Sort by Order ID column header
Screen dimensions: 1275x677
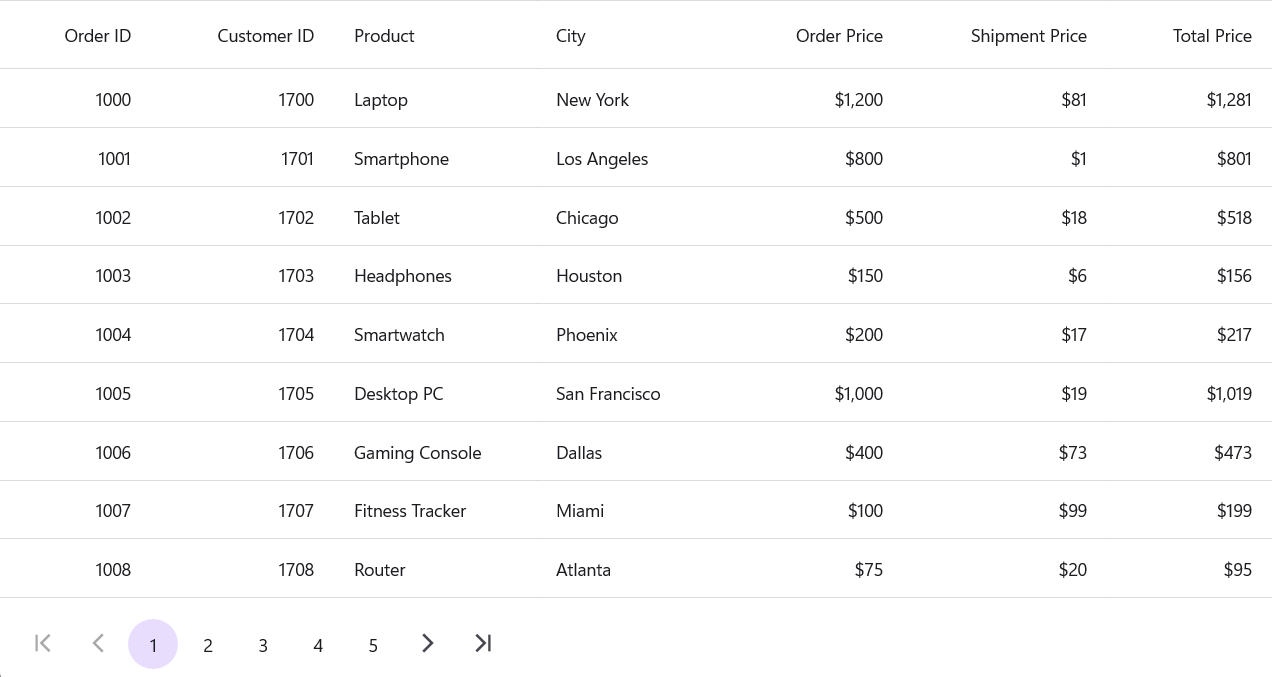tap(97, 36)
